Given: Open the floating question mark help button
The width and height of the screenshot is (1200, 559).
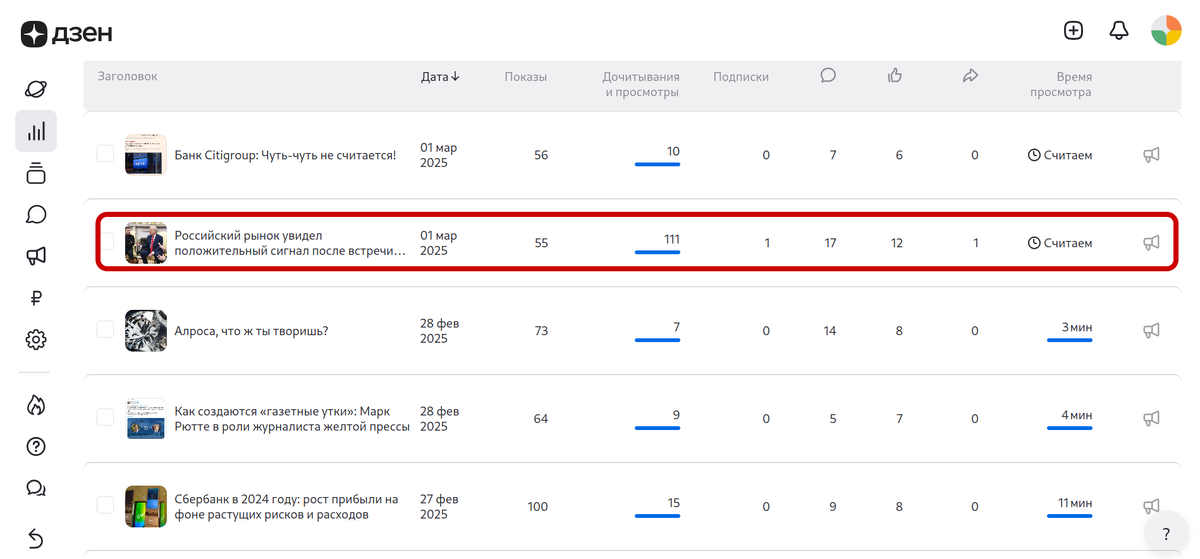Looking at the screenshot, I should click(1166, 533).
